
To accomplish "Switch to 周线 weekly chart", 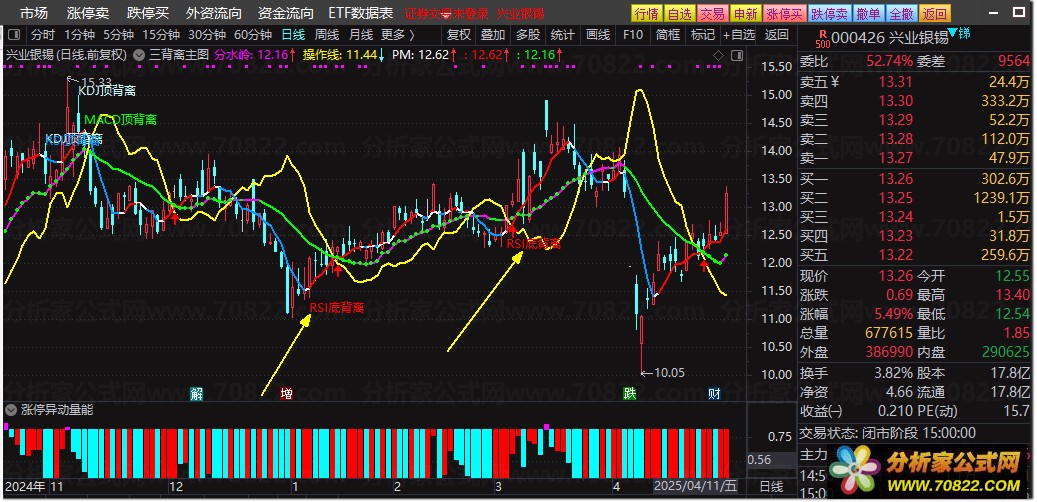I will pos(327,35).
